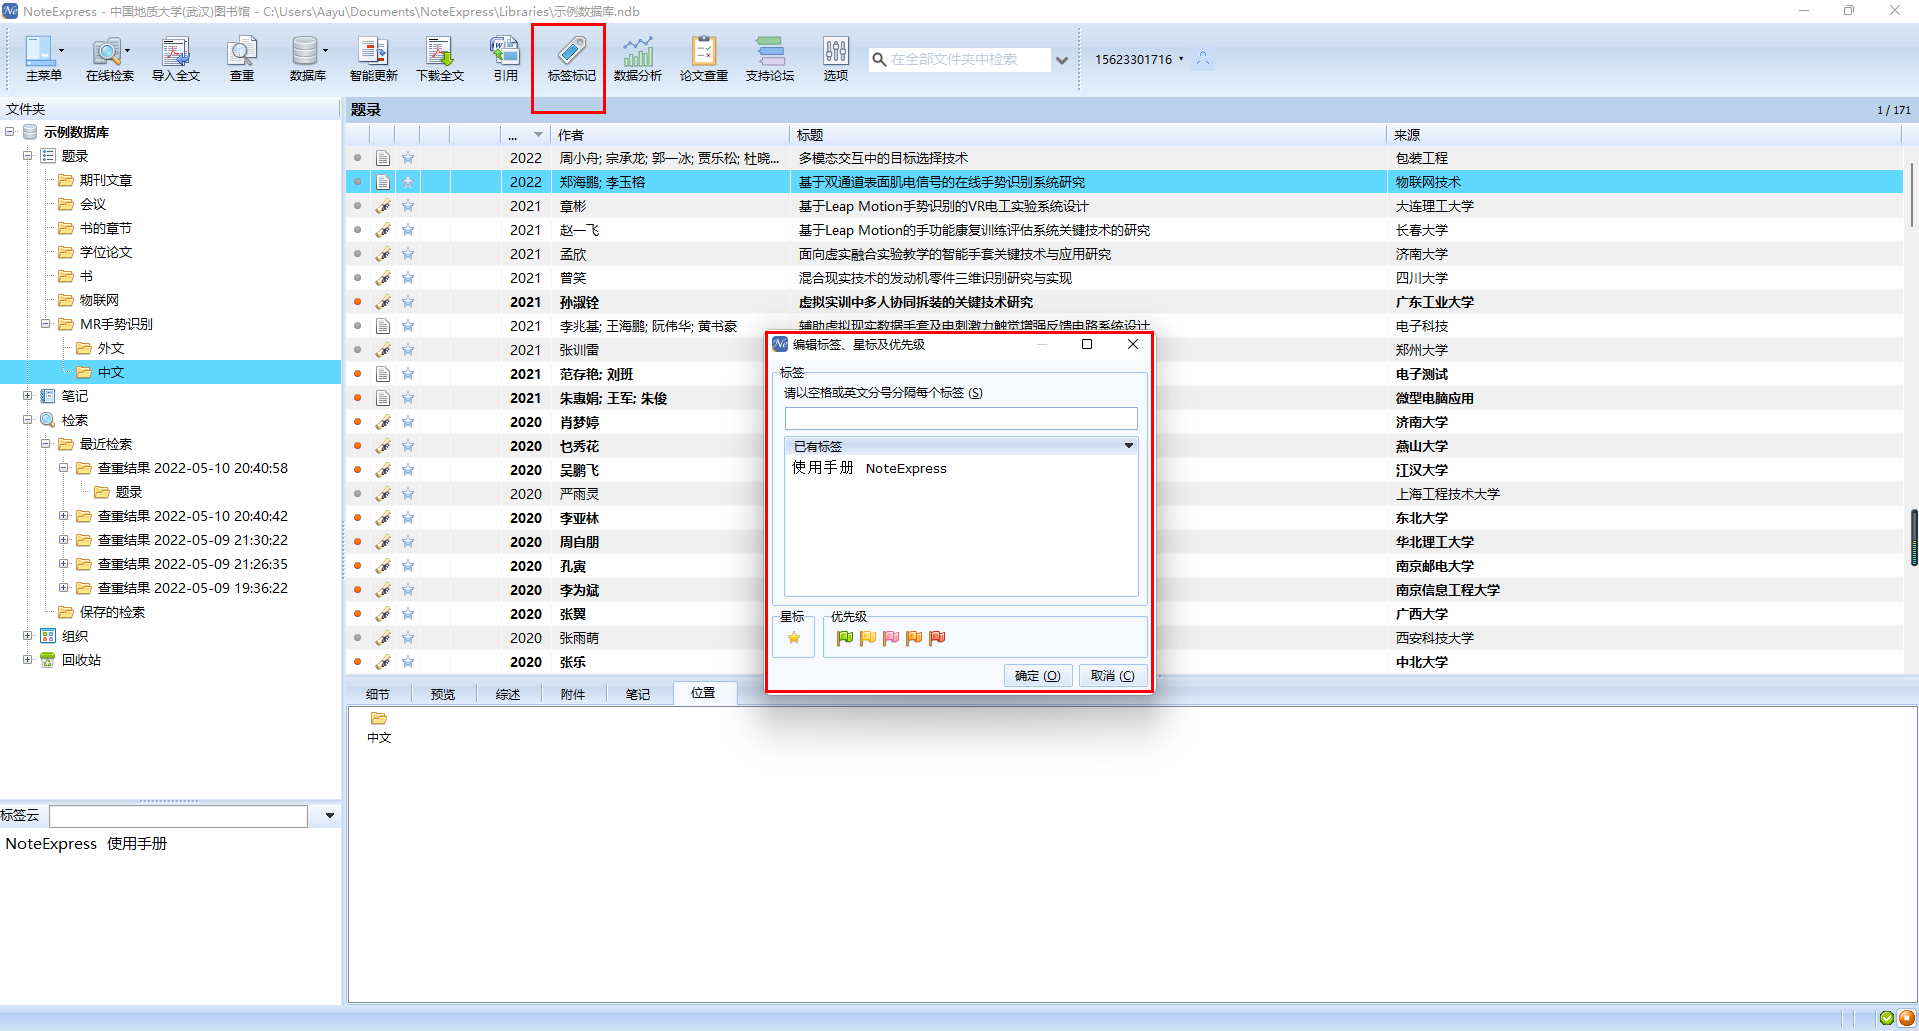The image size is (1919, 1031).
Task: Select the green priority flag
Action: (x=845, y=638)
